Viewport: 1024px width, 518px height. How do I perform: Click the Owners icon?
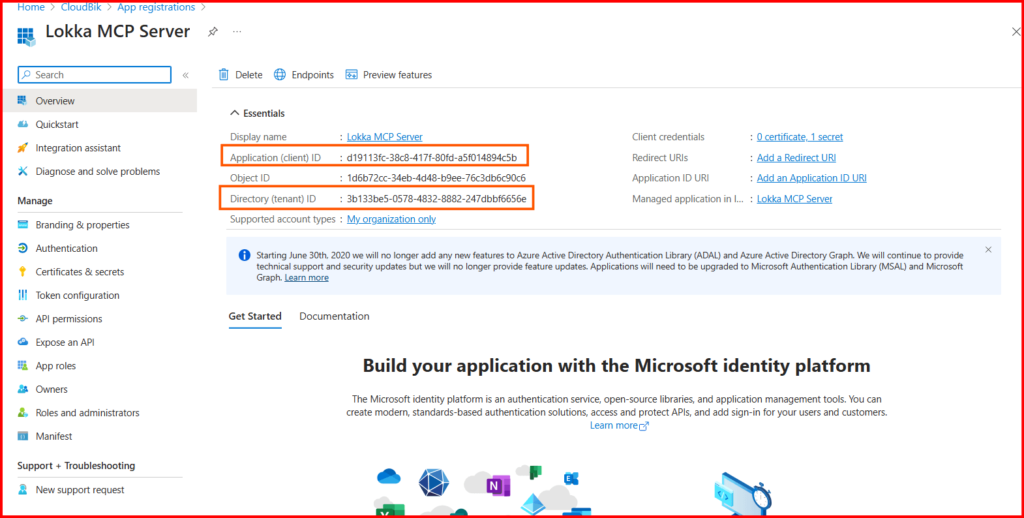23,389
